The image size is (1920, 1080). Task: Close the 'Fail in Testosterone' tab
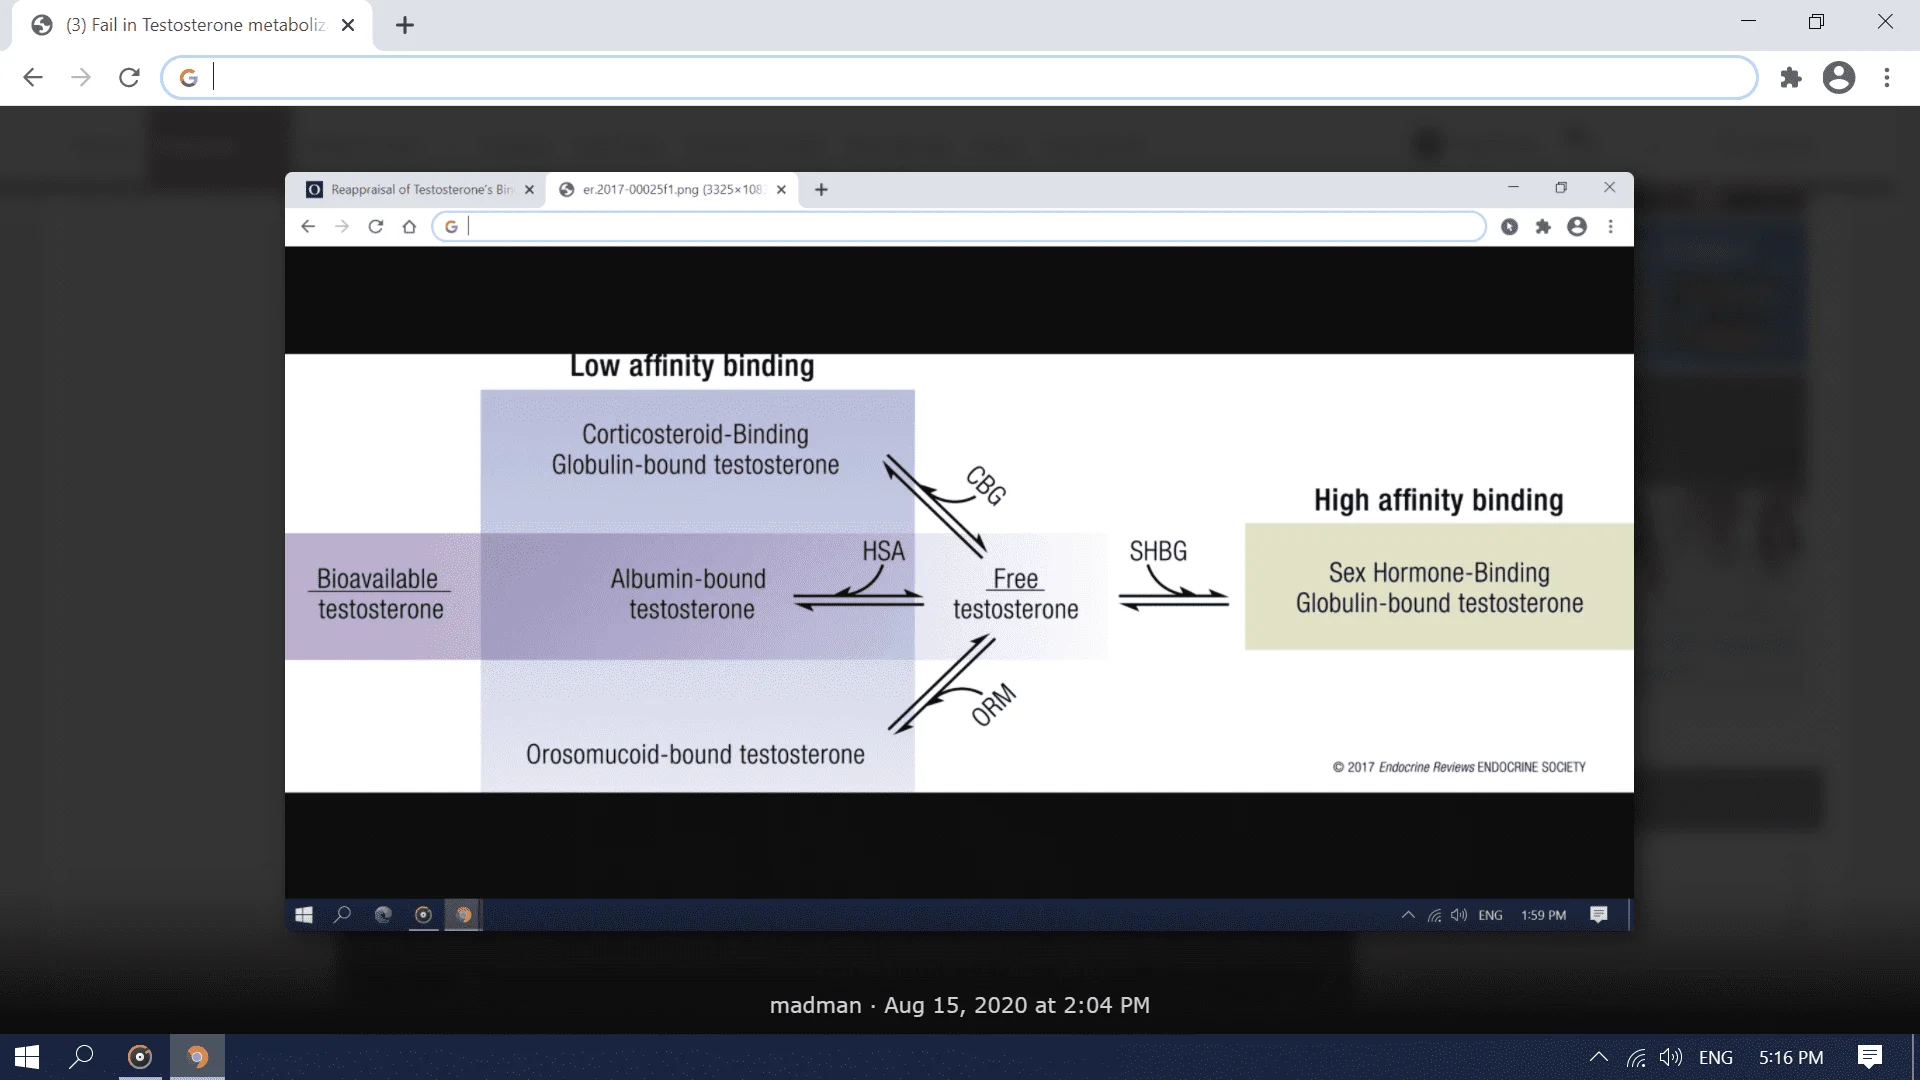[x=348, y=25]
